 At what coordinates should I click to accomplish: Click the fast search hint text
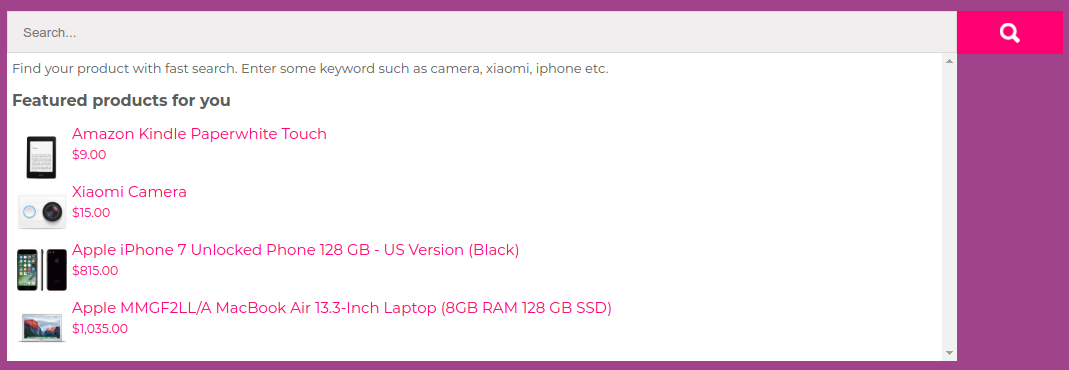tap(310, 69)
